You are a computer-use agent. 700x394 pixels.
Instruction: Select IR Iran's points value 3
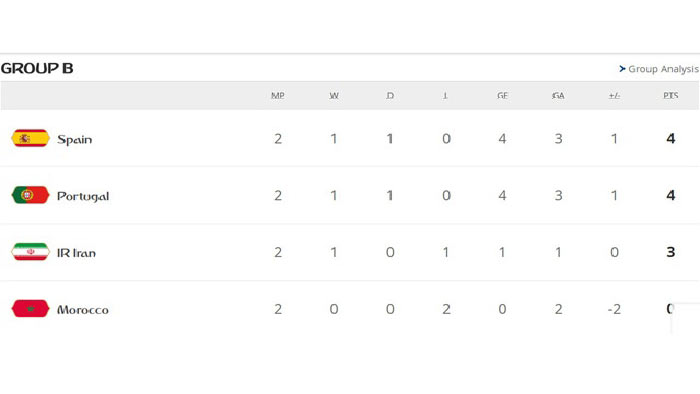click(x=671, y=252)
